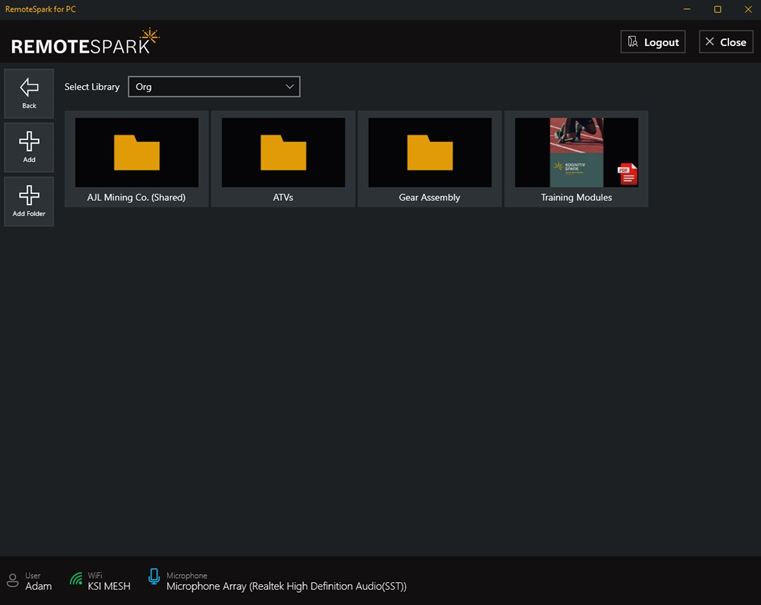Click the Training Modules label text
This screenshot has width=761, height=605.
click(576, 197)
